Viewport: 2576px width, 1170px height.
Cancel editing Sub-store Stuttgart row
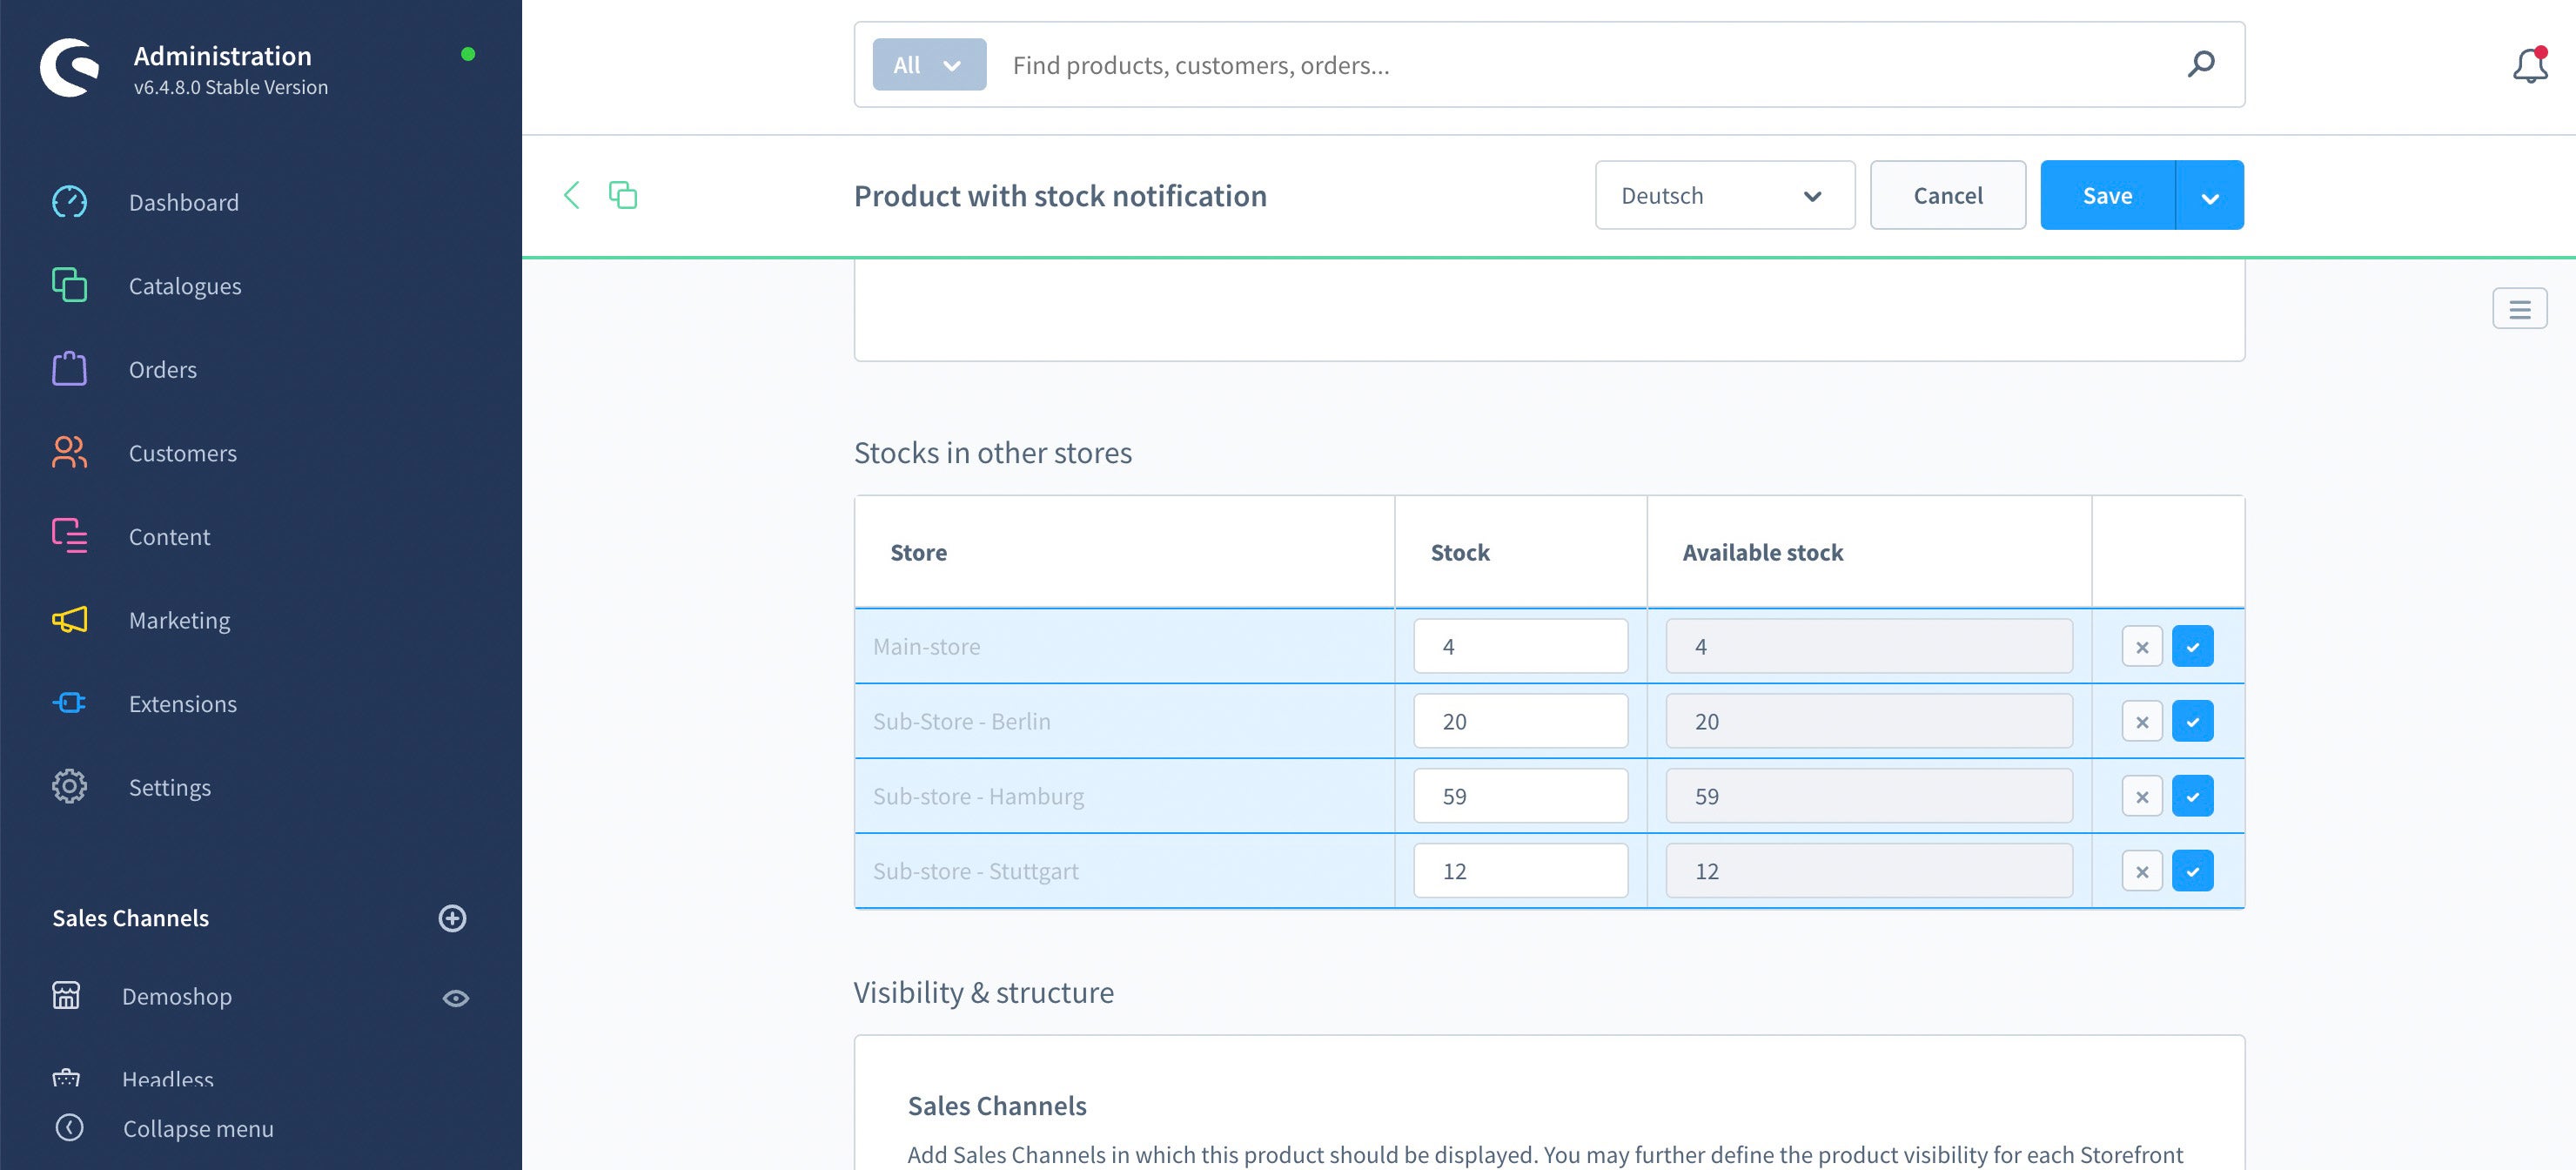point(2142,871)
